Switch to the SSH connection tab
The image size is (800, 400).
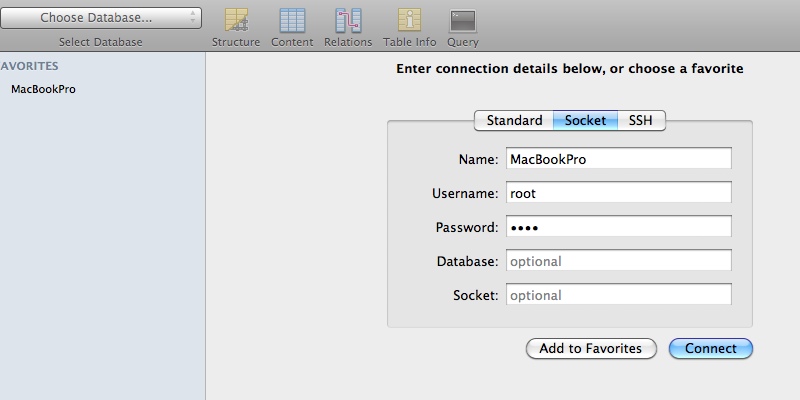click(x=641, y=120)
